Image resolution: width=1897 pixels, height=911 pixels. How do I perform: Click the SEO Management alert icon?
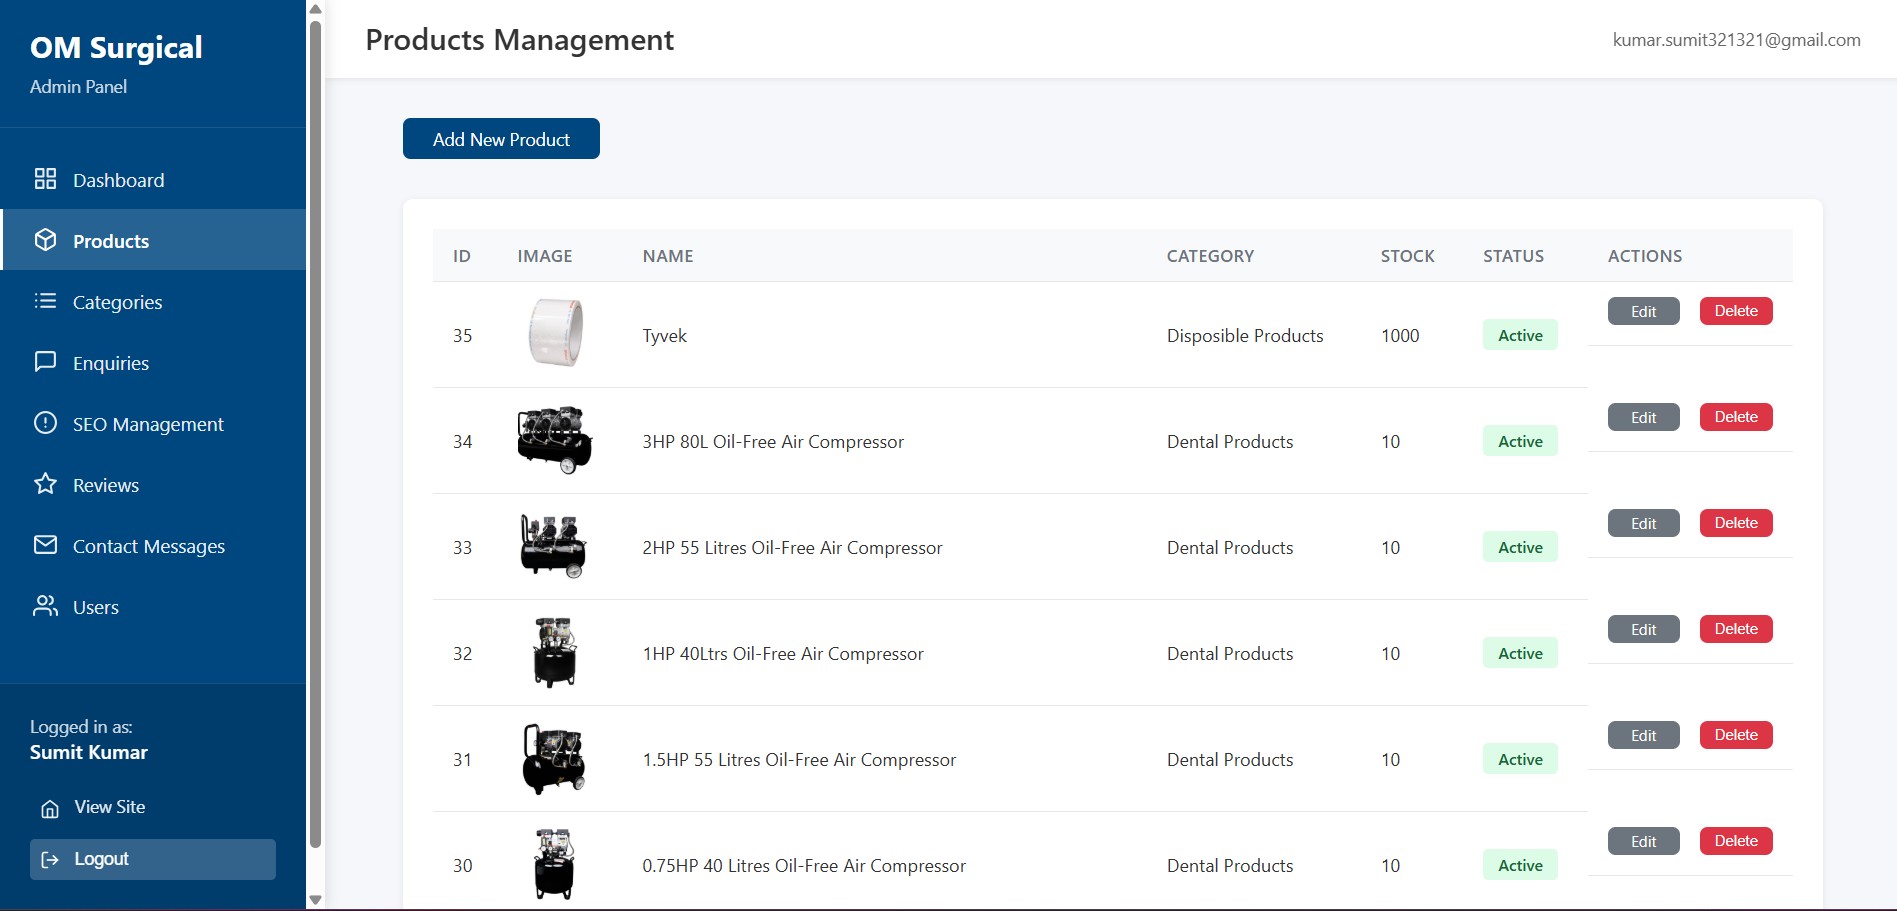point(45,423)
